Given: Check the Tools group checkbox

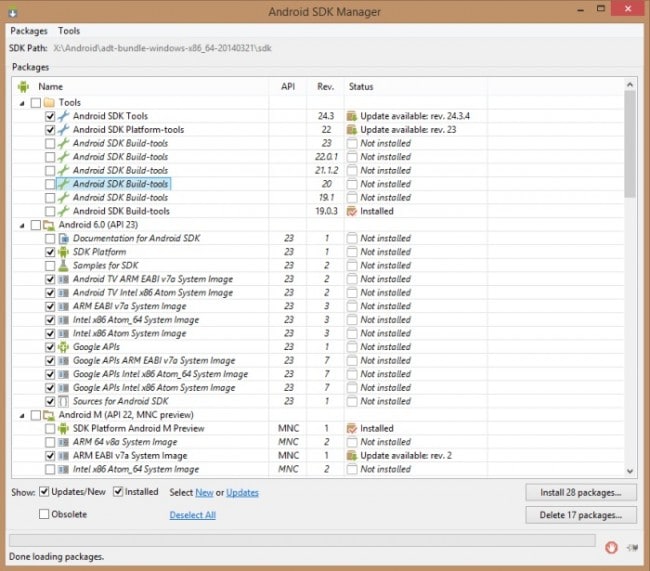Looking at the screenshot, I should 36,103.
